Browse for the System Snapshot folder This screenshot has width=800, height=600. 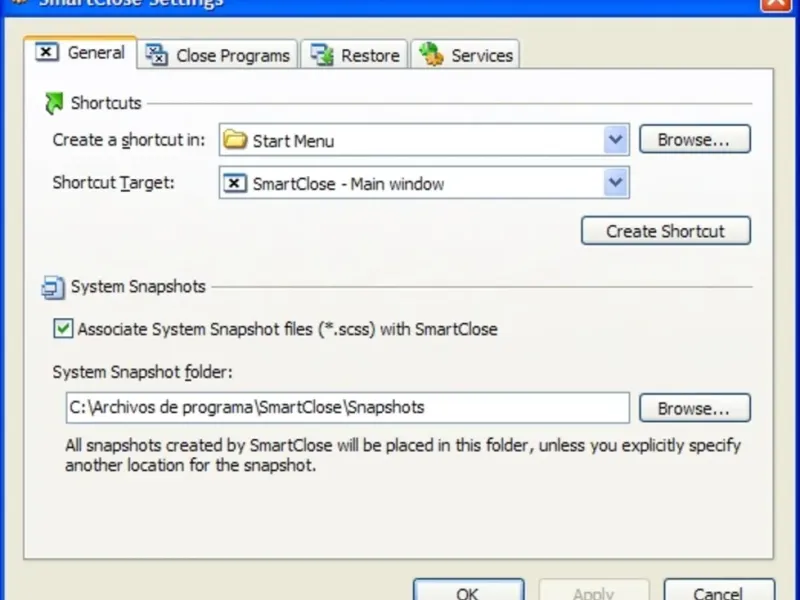tap(694, 408)
